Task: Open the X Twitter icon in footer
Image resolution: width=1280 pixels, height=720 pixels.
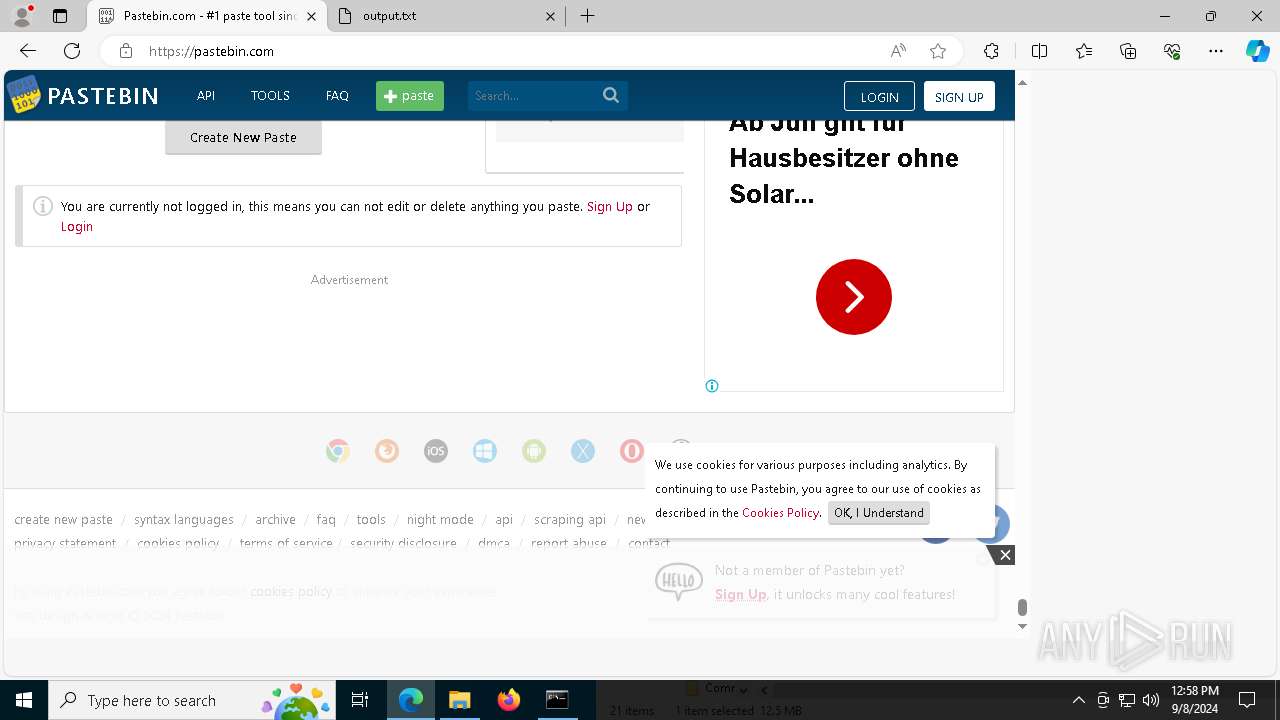Action: [x=583, y=451]
